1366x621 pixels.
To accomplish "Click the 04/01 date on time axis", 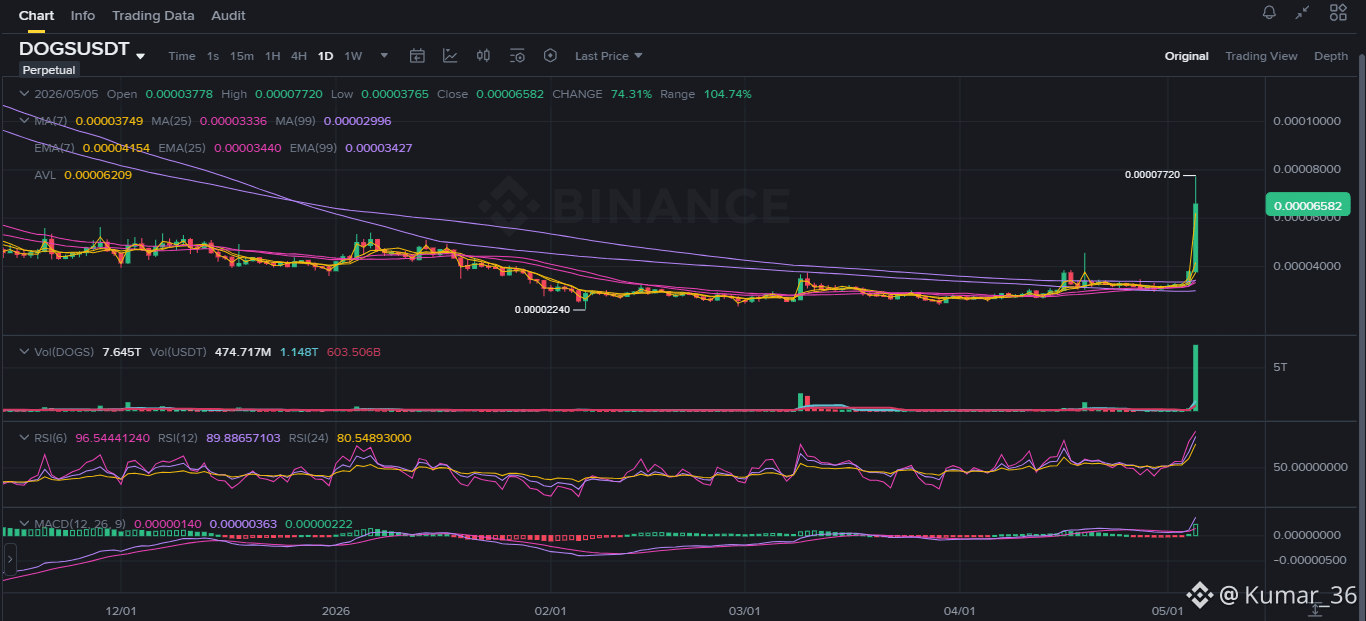I will pos(959,610).
